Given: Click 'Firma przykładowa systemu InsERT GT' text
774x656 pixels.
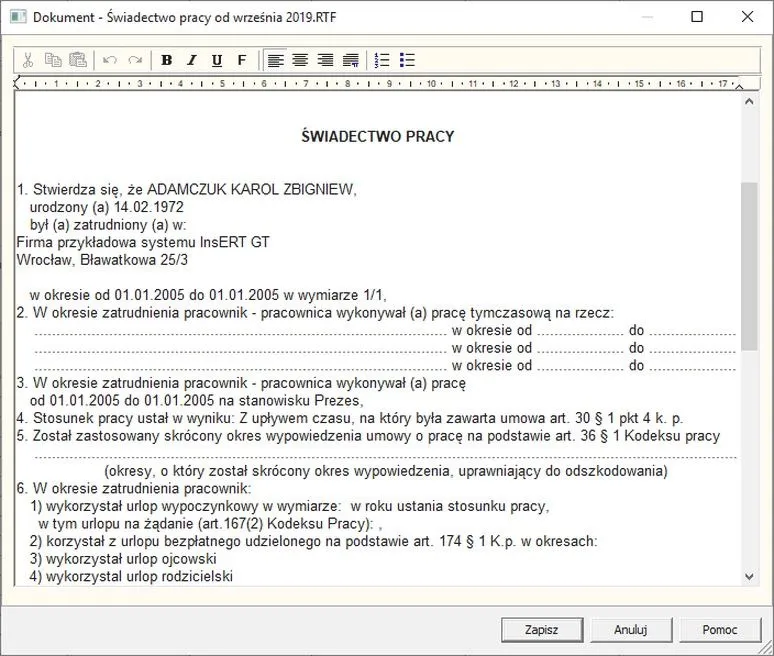Looking at the screenshot, I should coord(143,242).
